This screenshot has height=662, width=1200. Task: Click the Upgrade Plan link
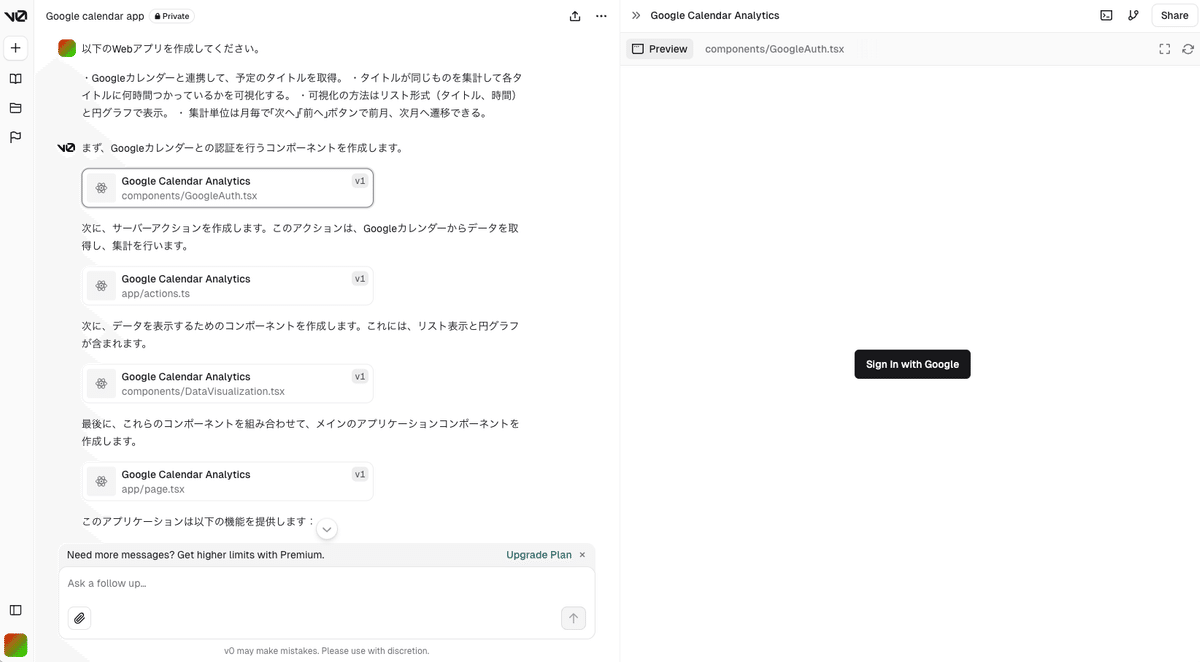click(x=539, y=555)
